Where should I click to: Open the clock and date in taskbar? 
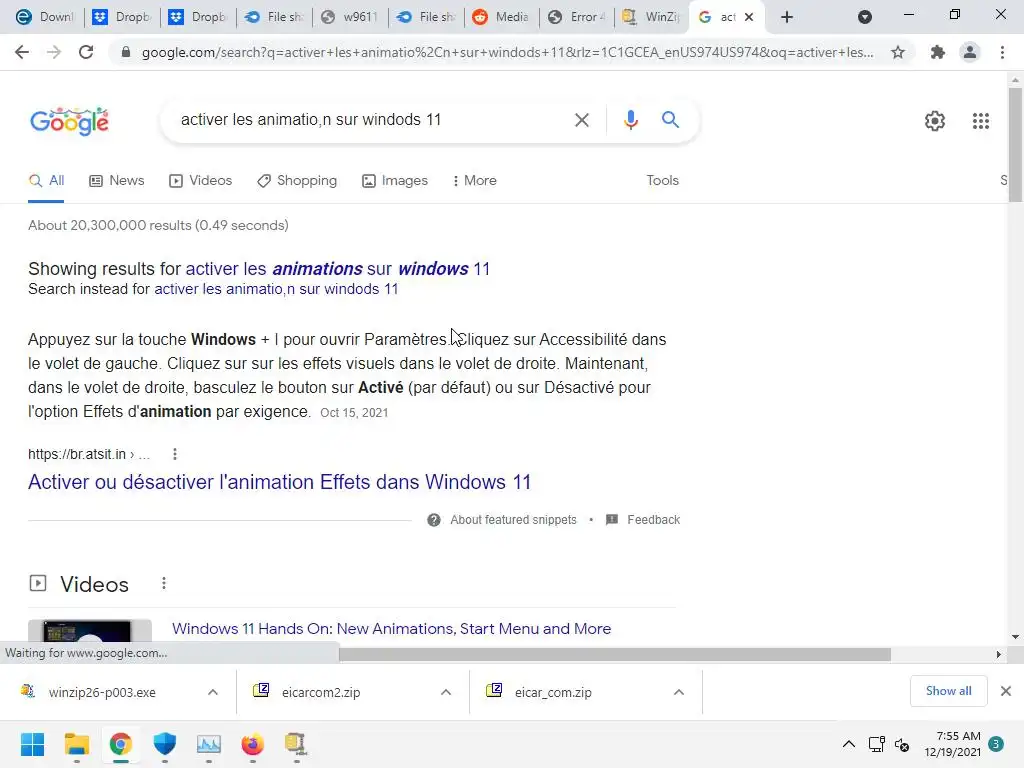(952, 744)
